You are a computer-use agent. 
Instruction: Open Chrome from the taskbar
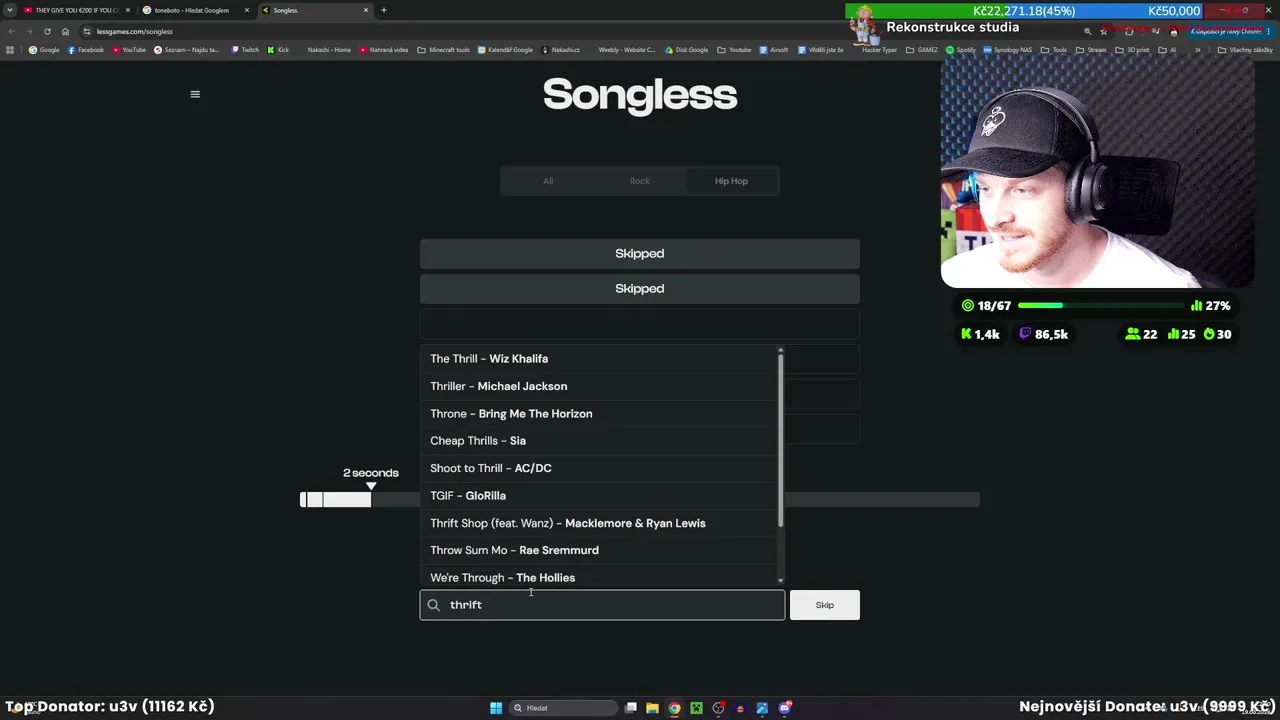click(674, 708)
